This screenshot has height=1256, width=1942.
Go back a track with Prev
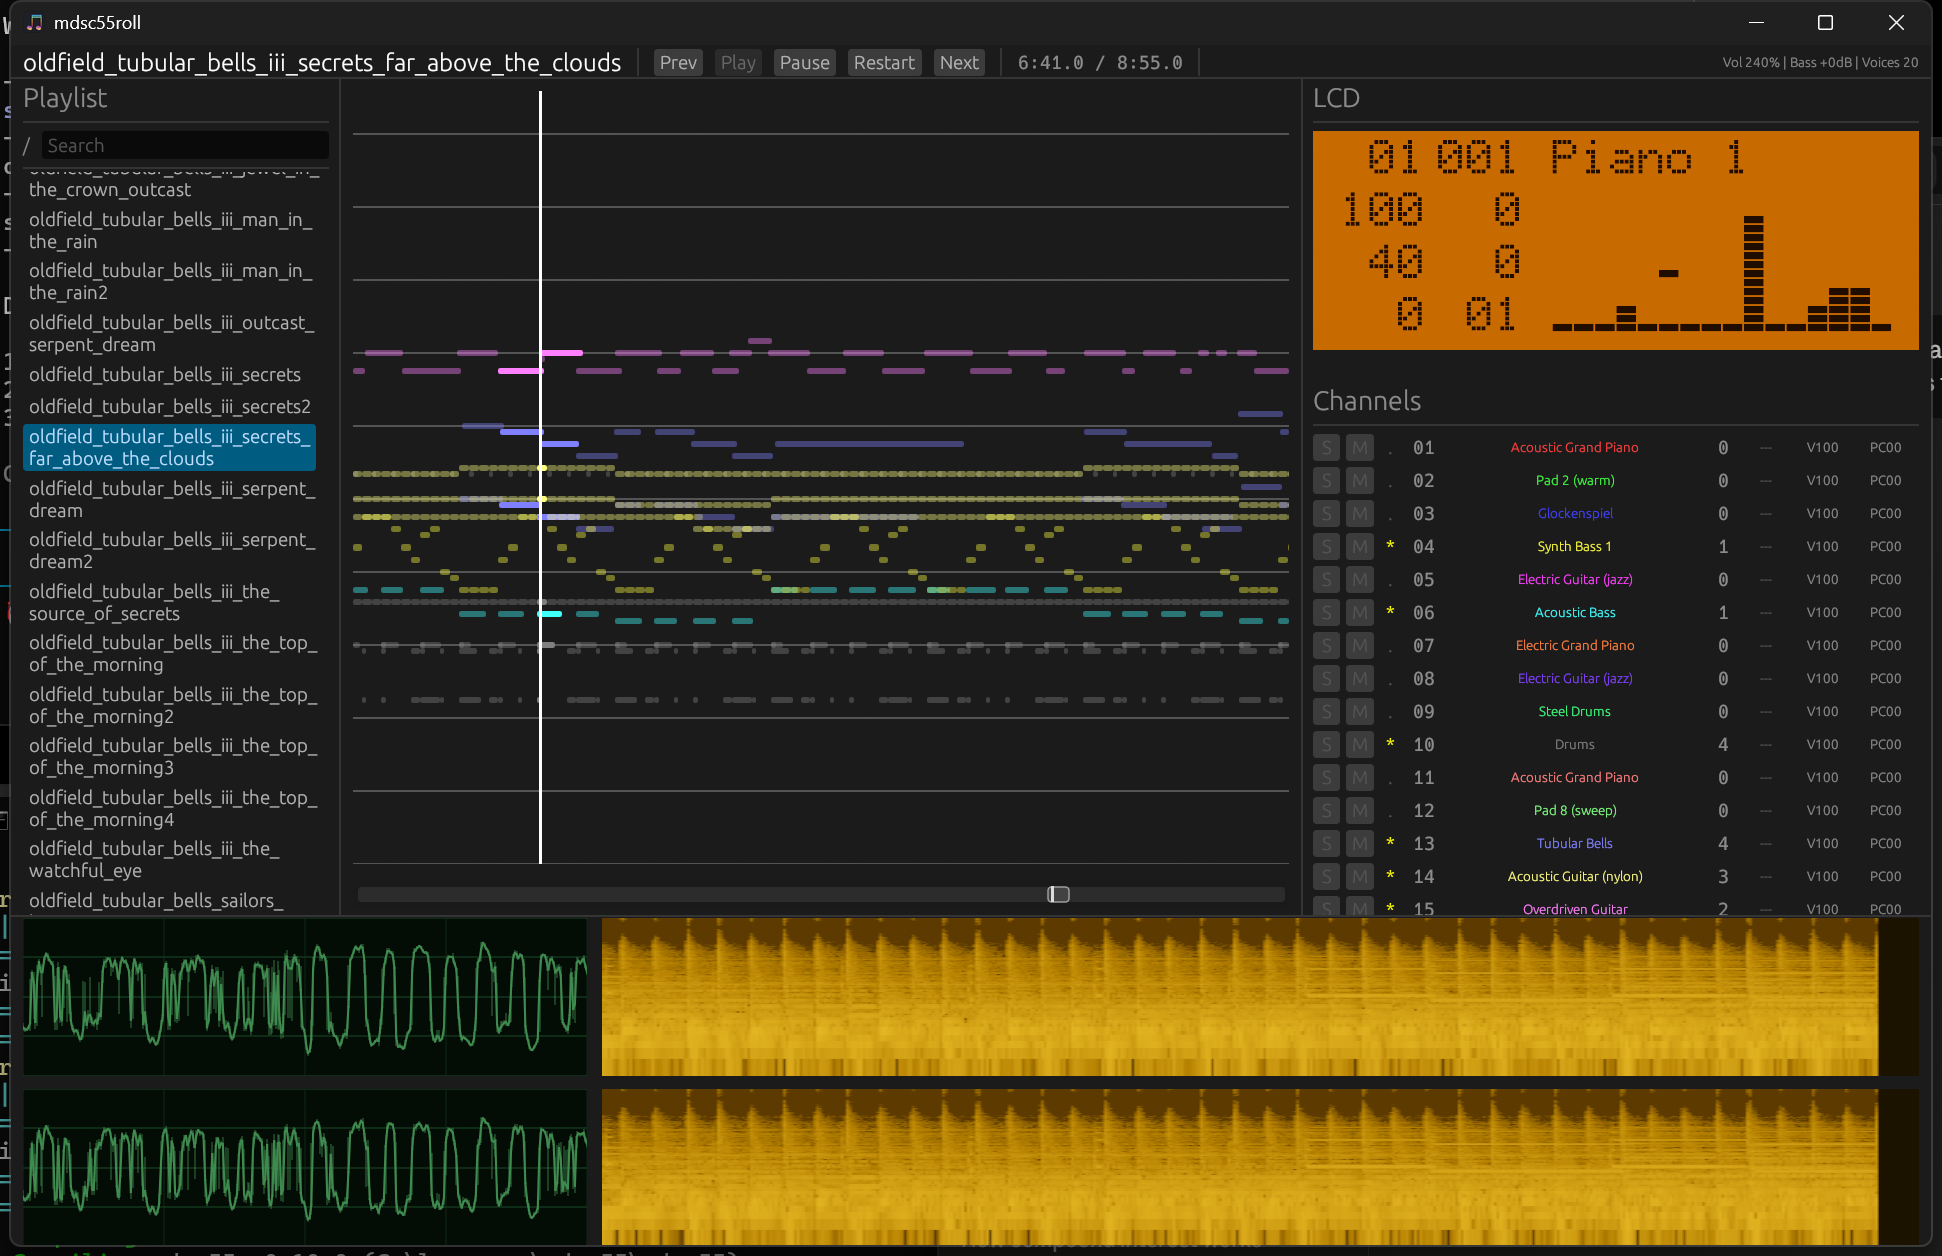pos(677,62)
